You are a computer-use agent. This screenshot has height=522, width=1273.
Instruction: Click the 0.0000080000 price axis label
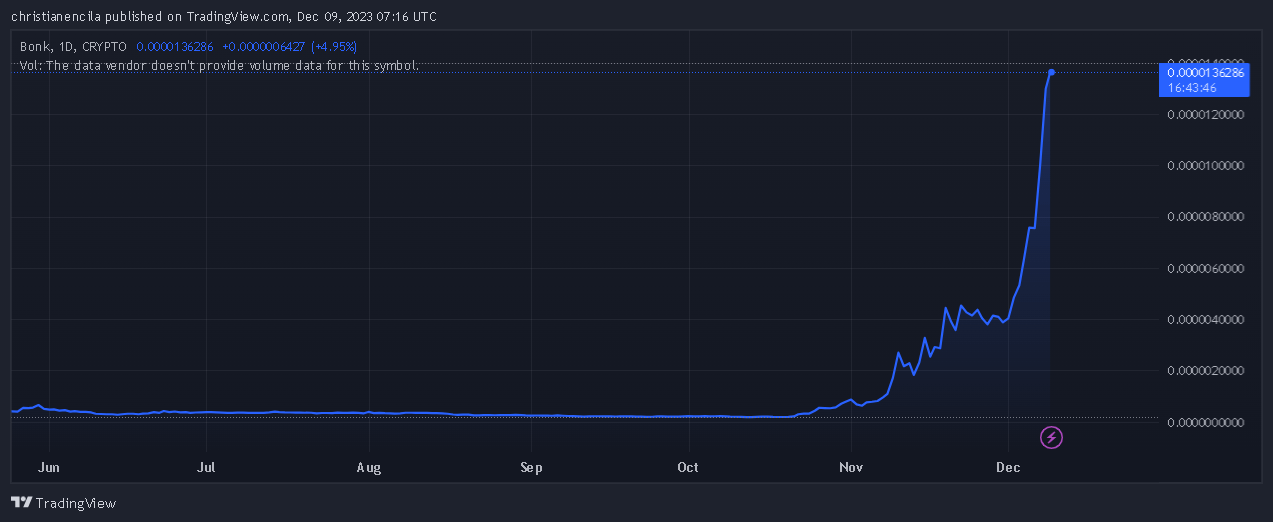[1205, 217]
